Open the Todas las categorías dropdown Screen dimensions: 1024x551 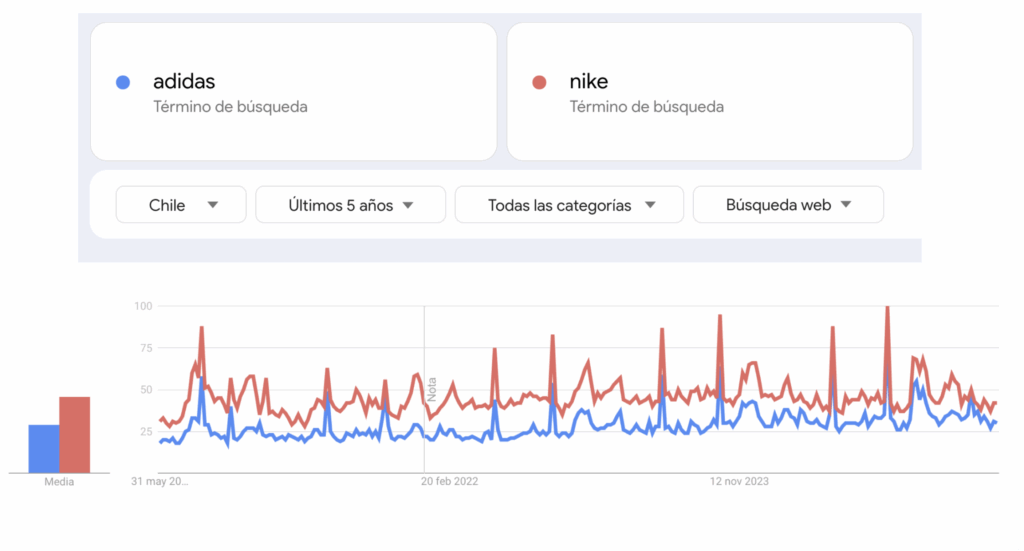point(569,205)
